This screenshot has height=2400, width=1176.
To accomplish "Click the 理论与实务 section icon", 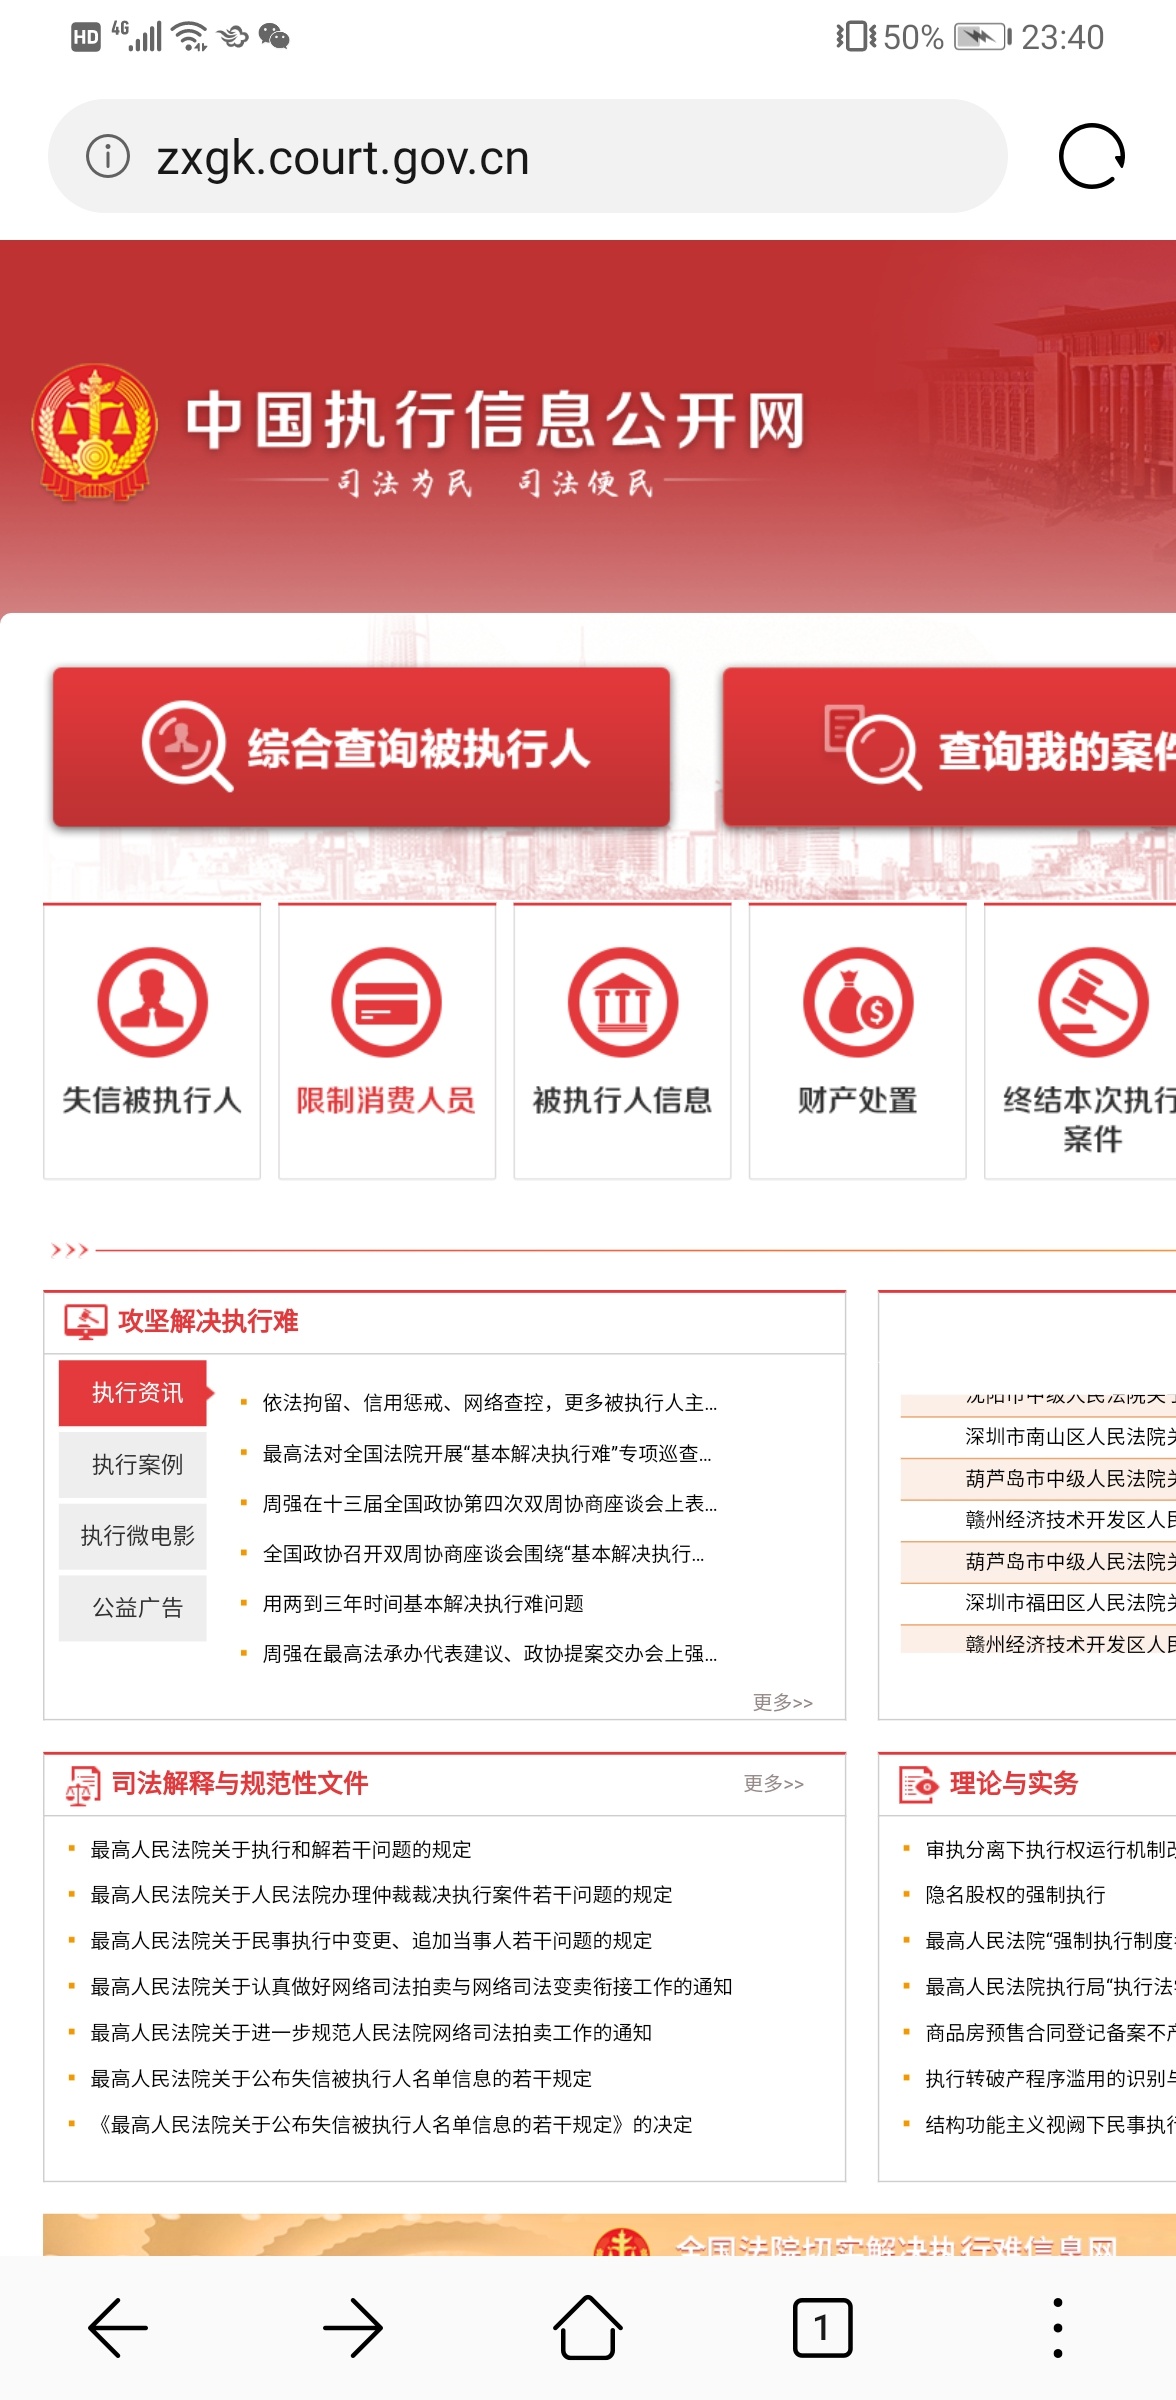I will [x=918, y=1784].
